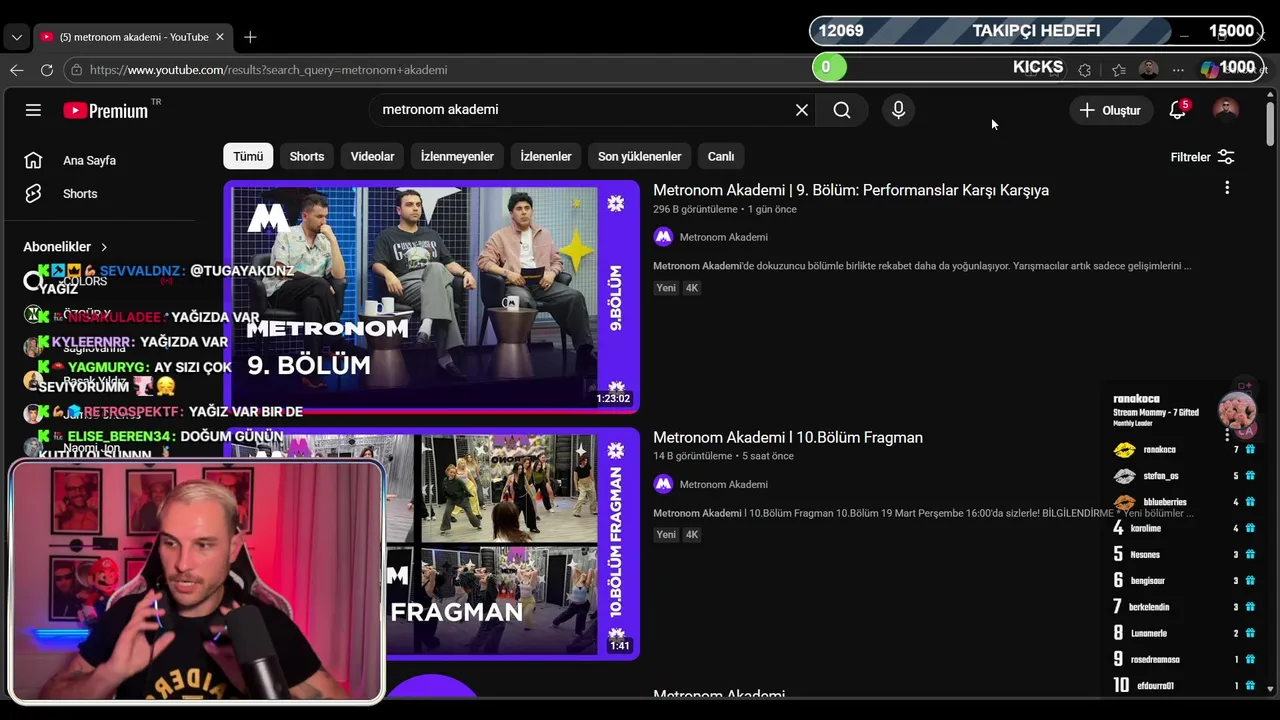Expand the Abonelikler section chevron
The width and height of the screenshot is (1280, 720).
[x=104, y=247]
